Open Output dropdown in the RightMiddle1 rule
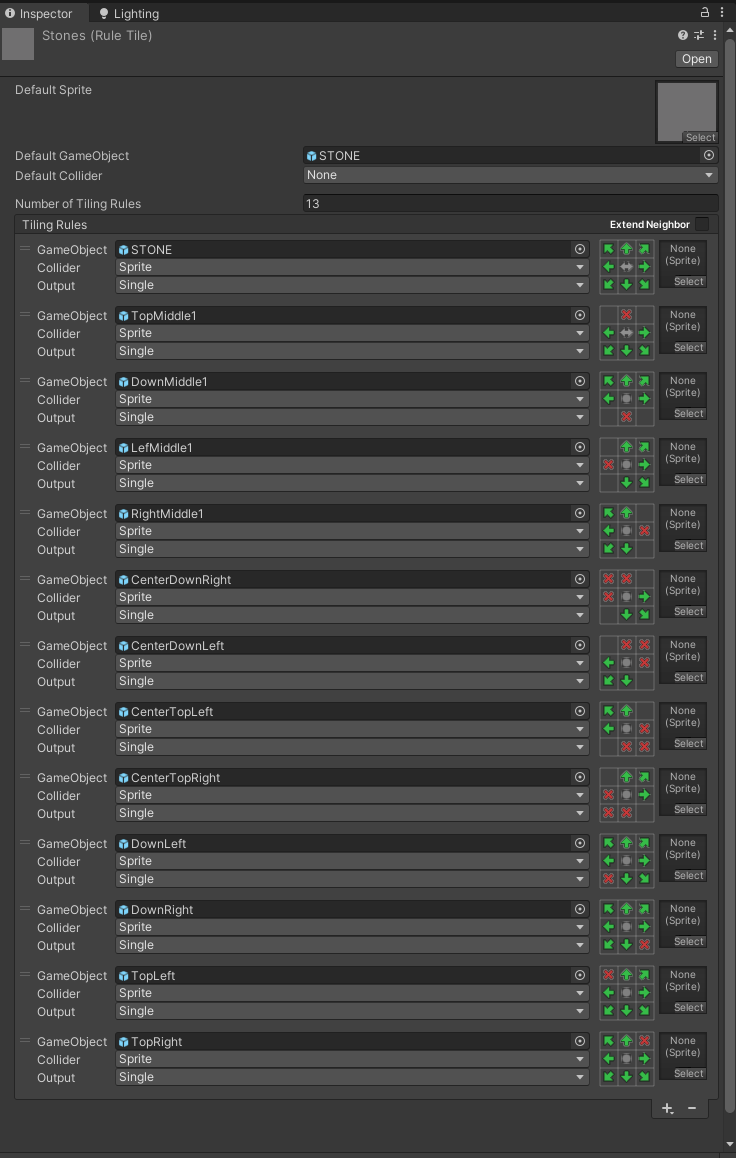Image resolution: width=736 pixels, height=1158 pixels. (352, 549)
